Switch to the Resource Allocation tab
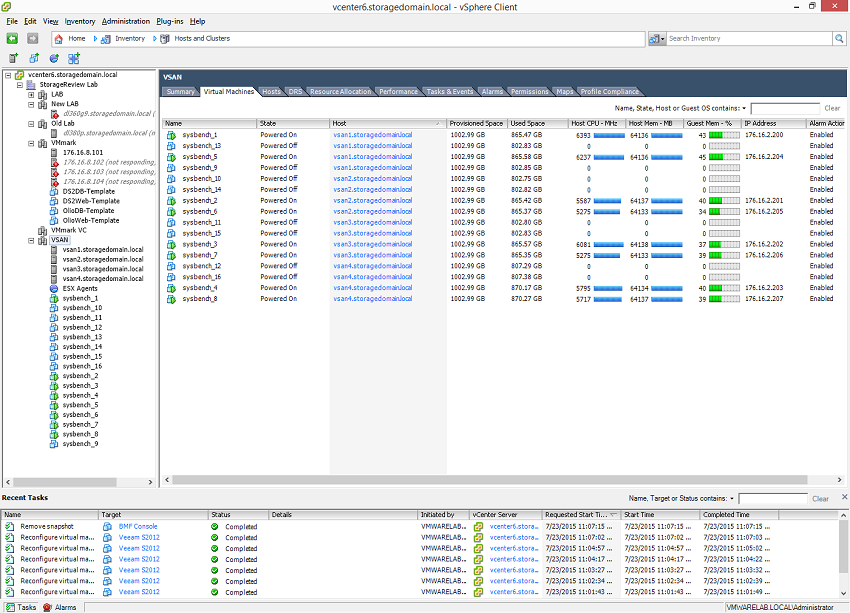 pyautogui.click(x=340, y=92)
